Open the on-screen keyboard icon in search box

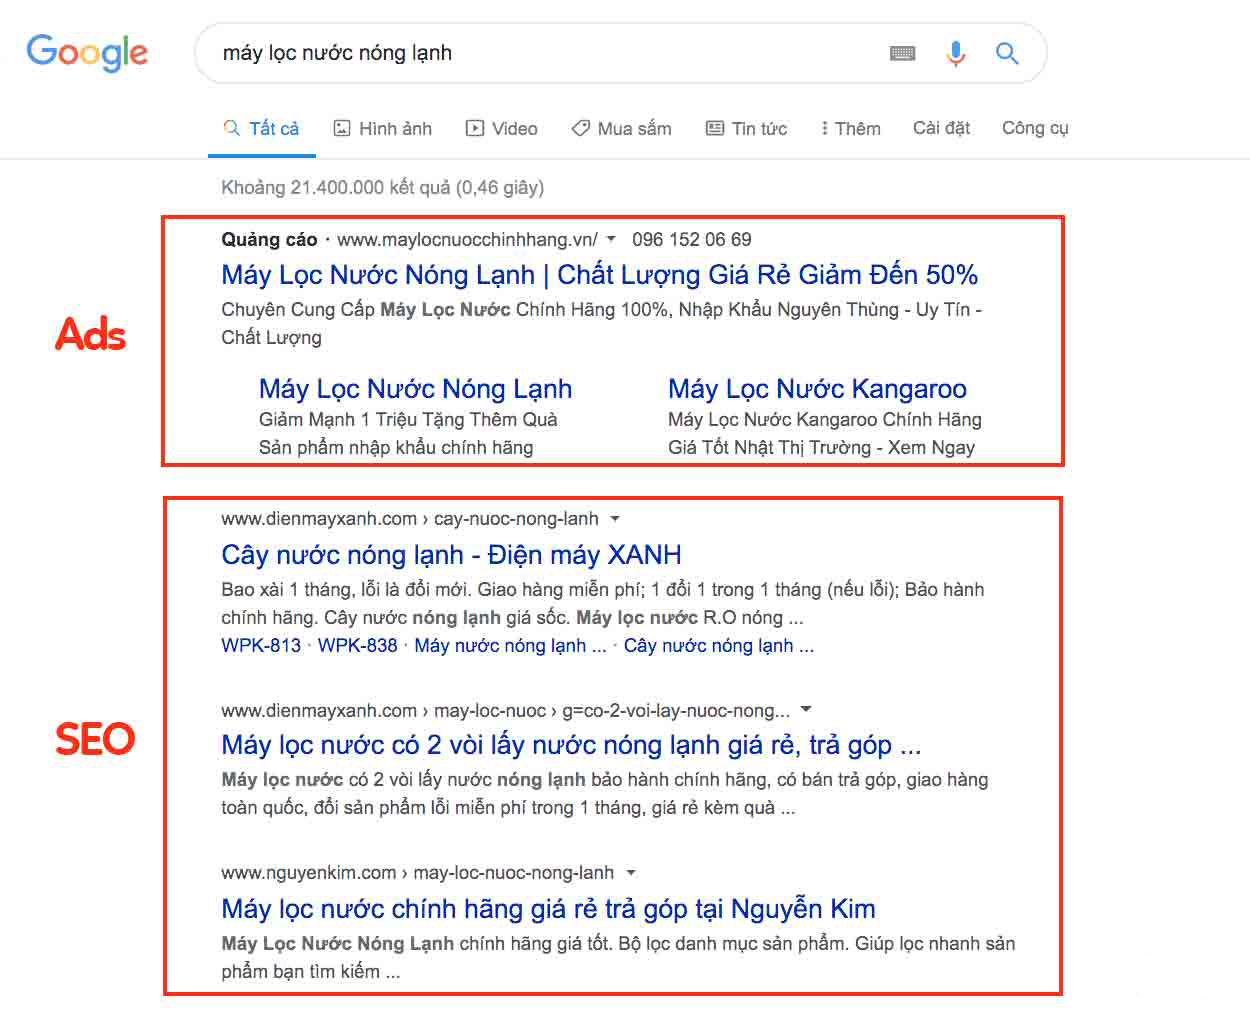click(x=903, y=53)
